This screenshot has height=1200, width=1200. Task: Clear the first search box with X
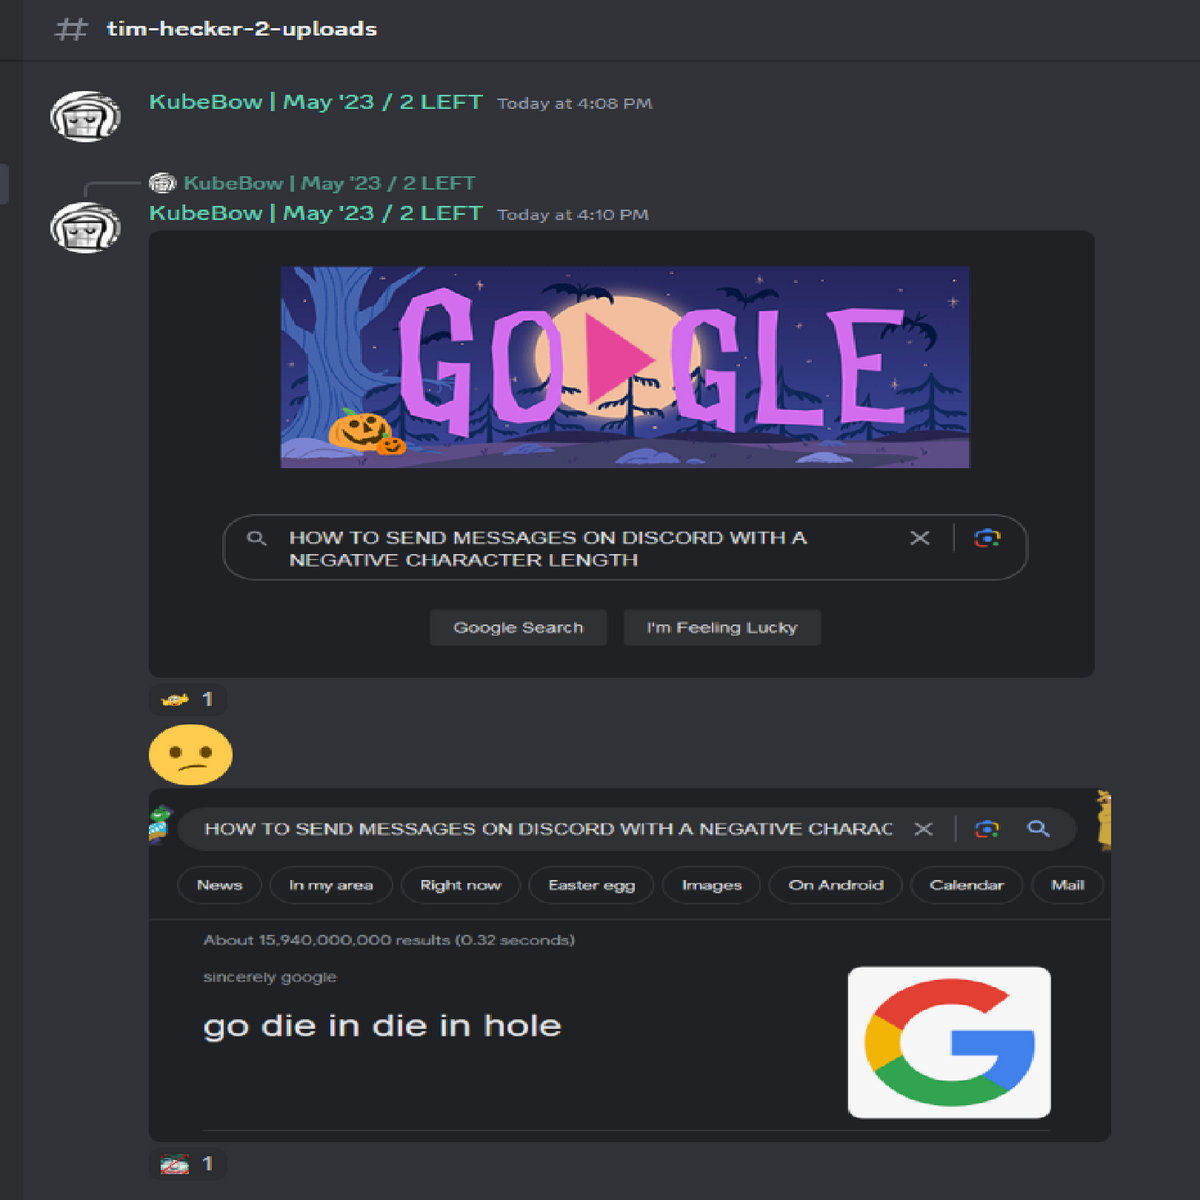(920, 538)
